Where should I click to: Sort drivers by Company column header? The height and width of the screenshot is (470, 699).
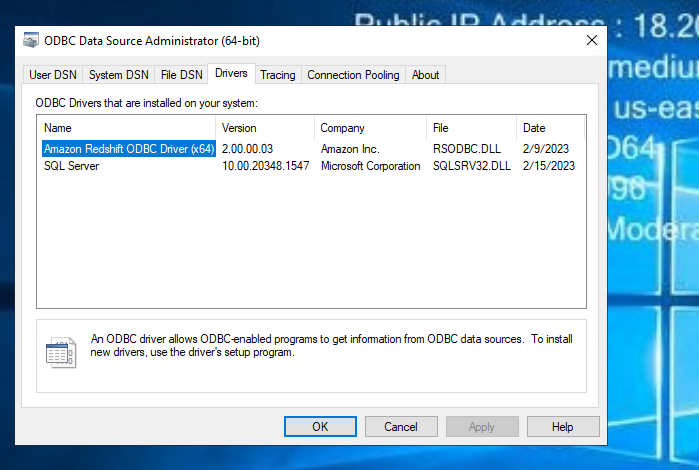pos(370,128)
